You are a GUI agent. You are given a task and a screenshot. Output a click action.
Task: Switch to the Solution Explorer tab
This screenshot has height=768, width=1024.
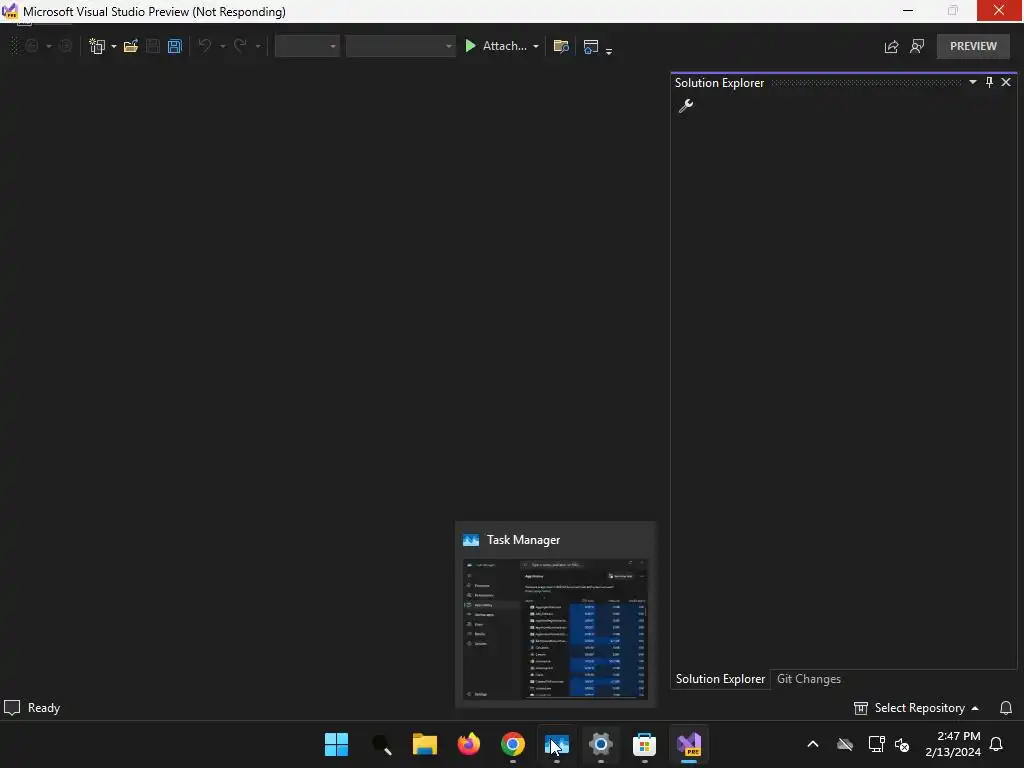tap(720, 679)
